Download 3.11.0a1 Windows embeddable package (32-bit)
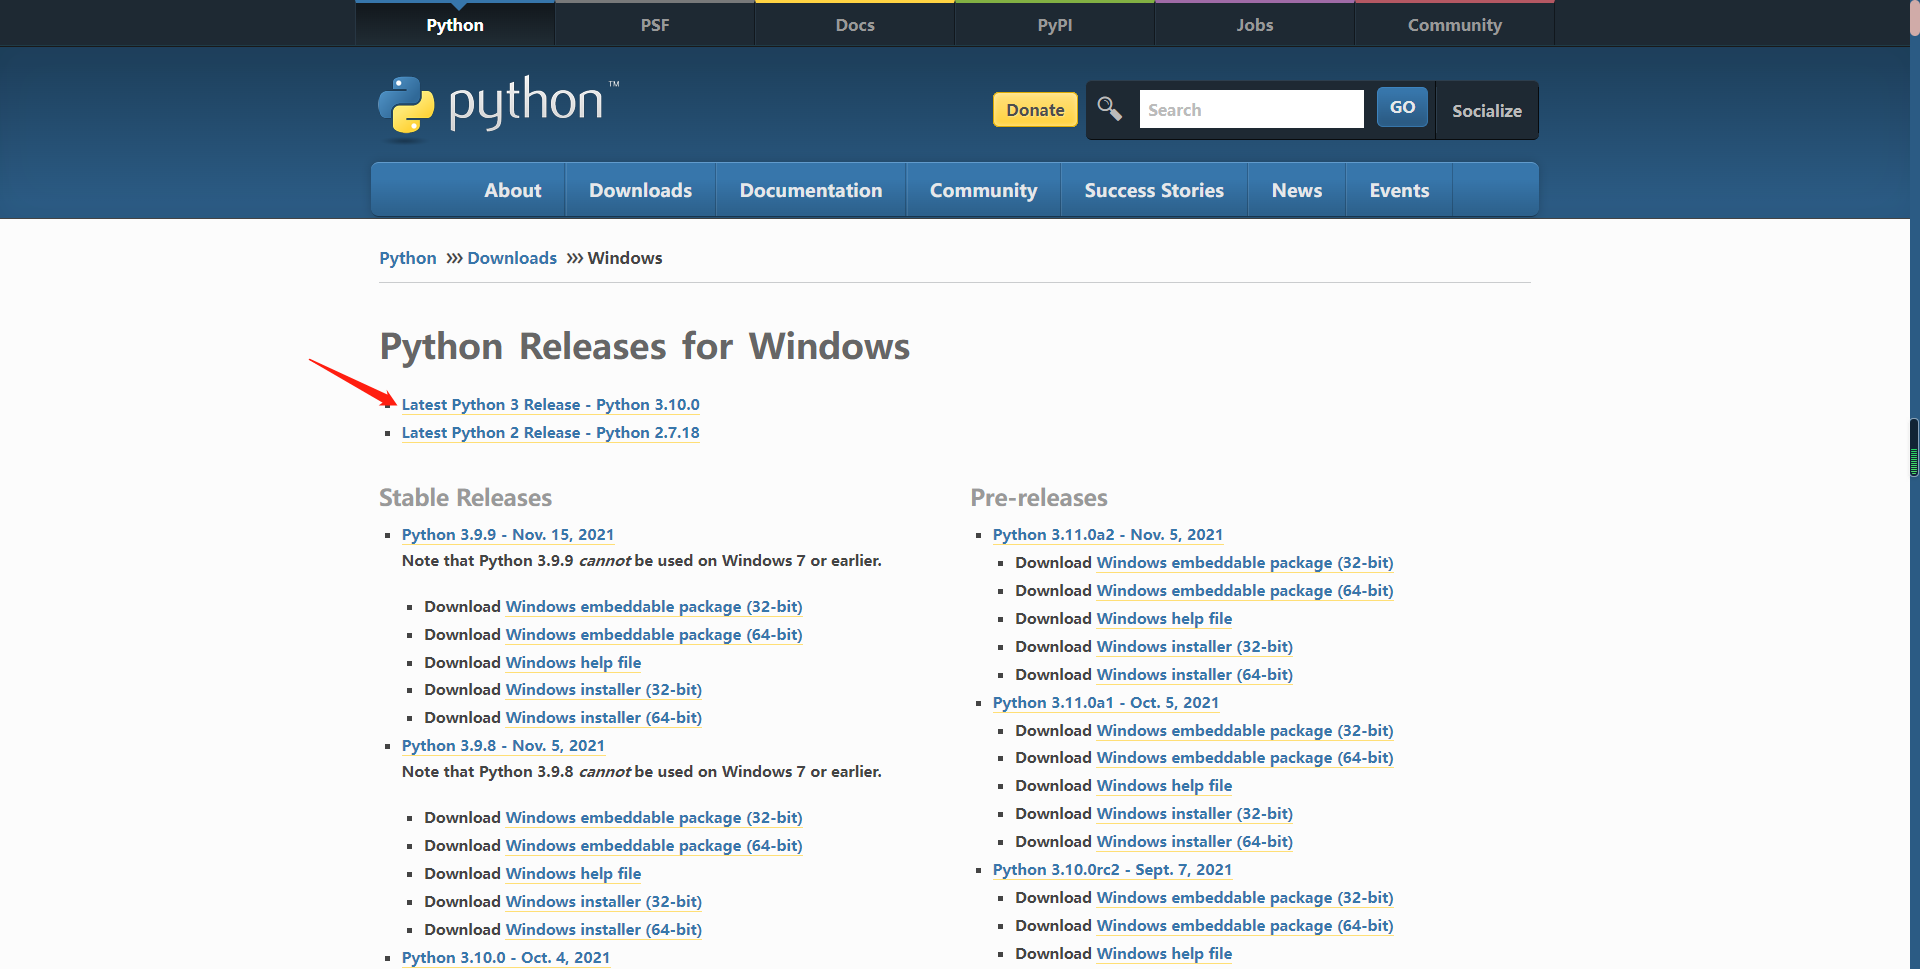The width and height of the screenshot is (1920, 969). pyautogui.click(x=1245, y=731)
